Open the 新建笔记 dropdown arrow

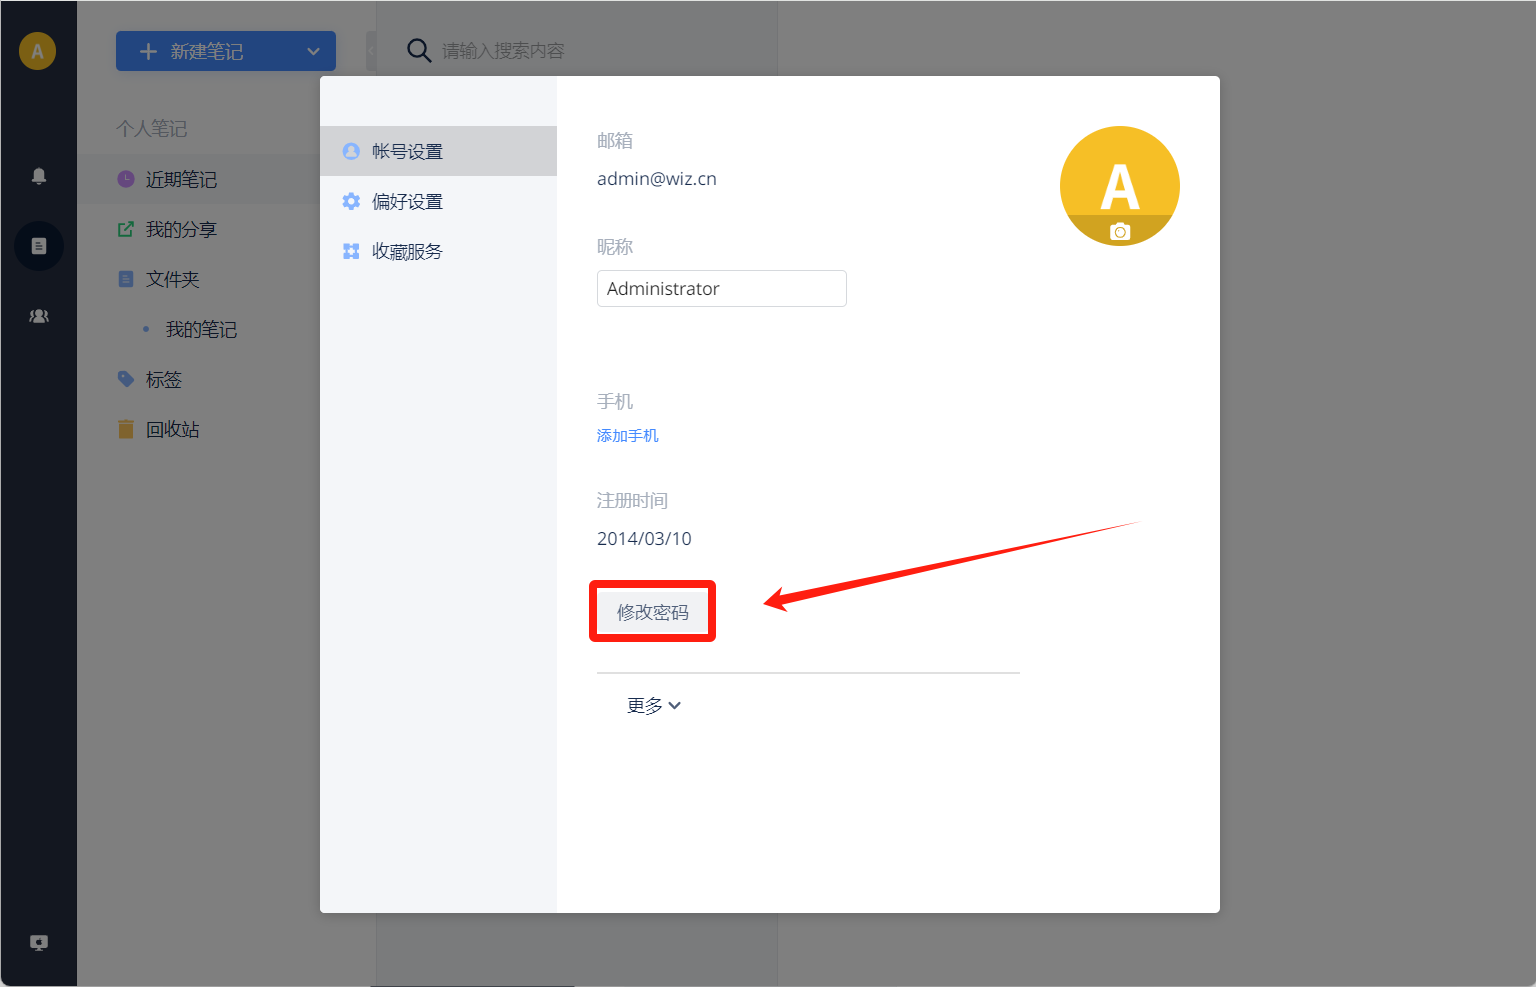click(313, 51)
